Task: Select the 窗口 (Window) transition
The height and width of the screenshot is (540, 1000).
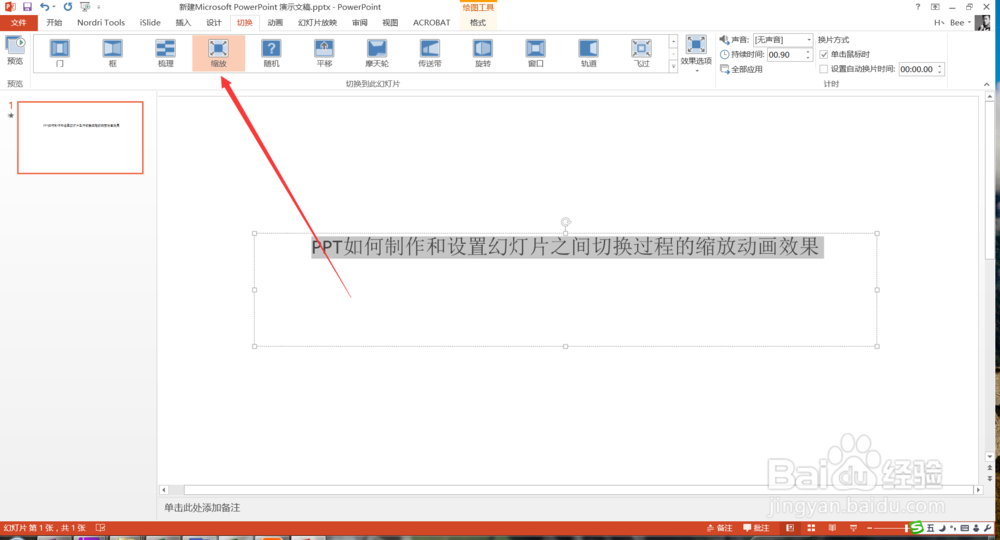Action: pyautogui.click(x=536, y=53)
